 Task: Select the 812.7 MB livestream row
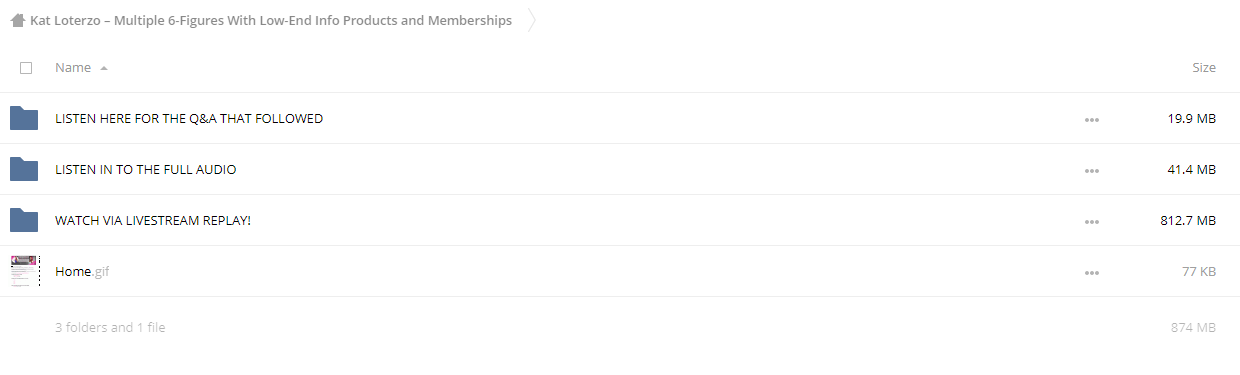[x=620, y=220]
